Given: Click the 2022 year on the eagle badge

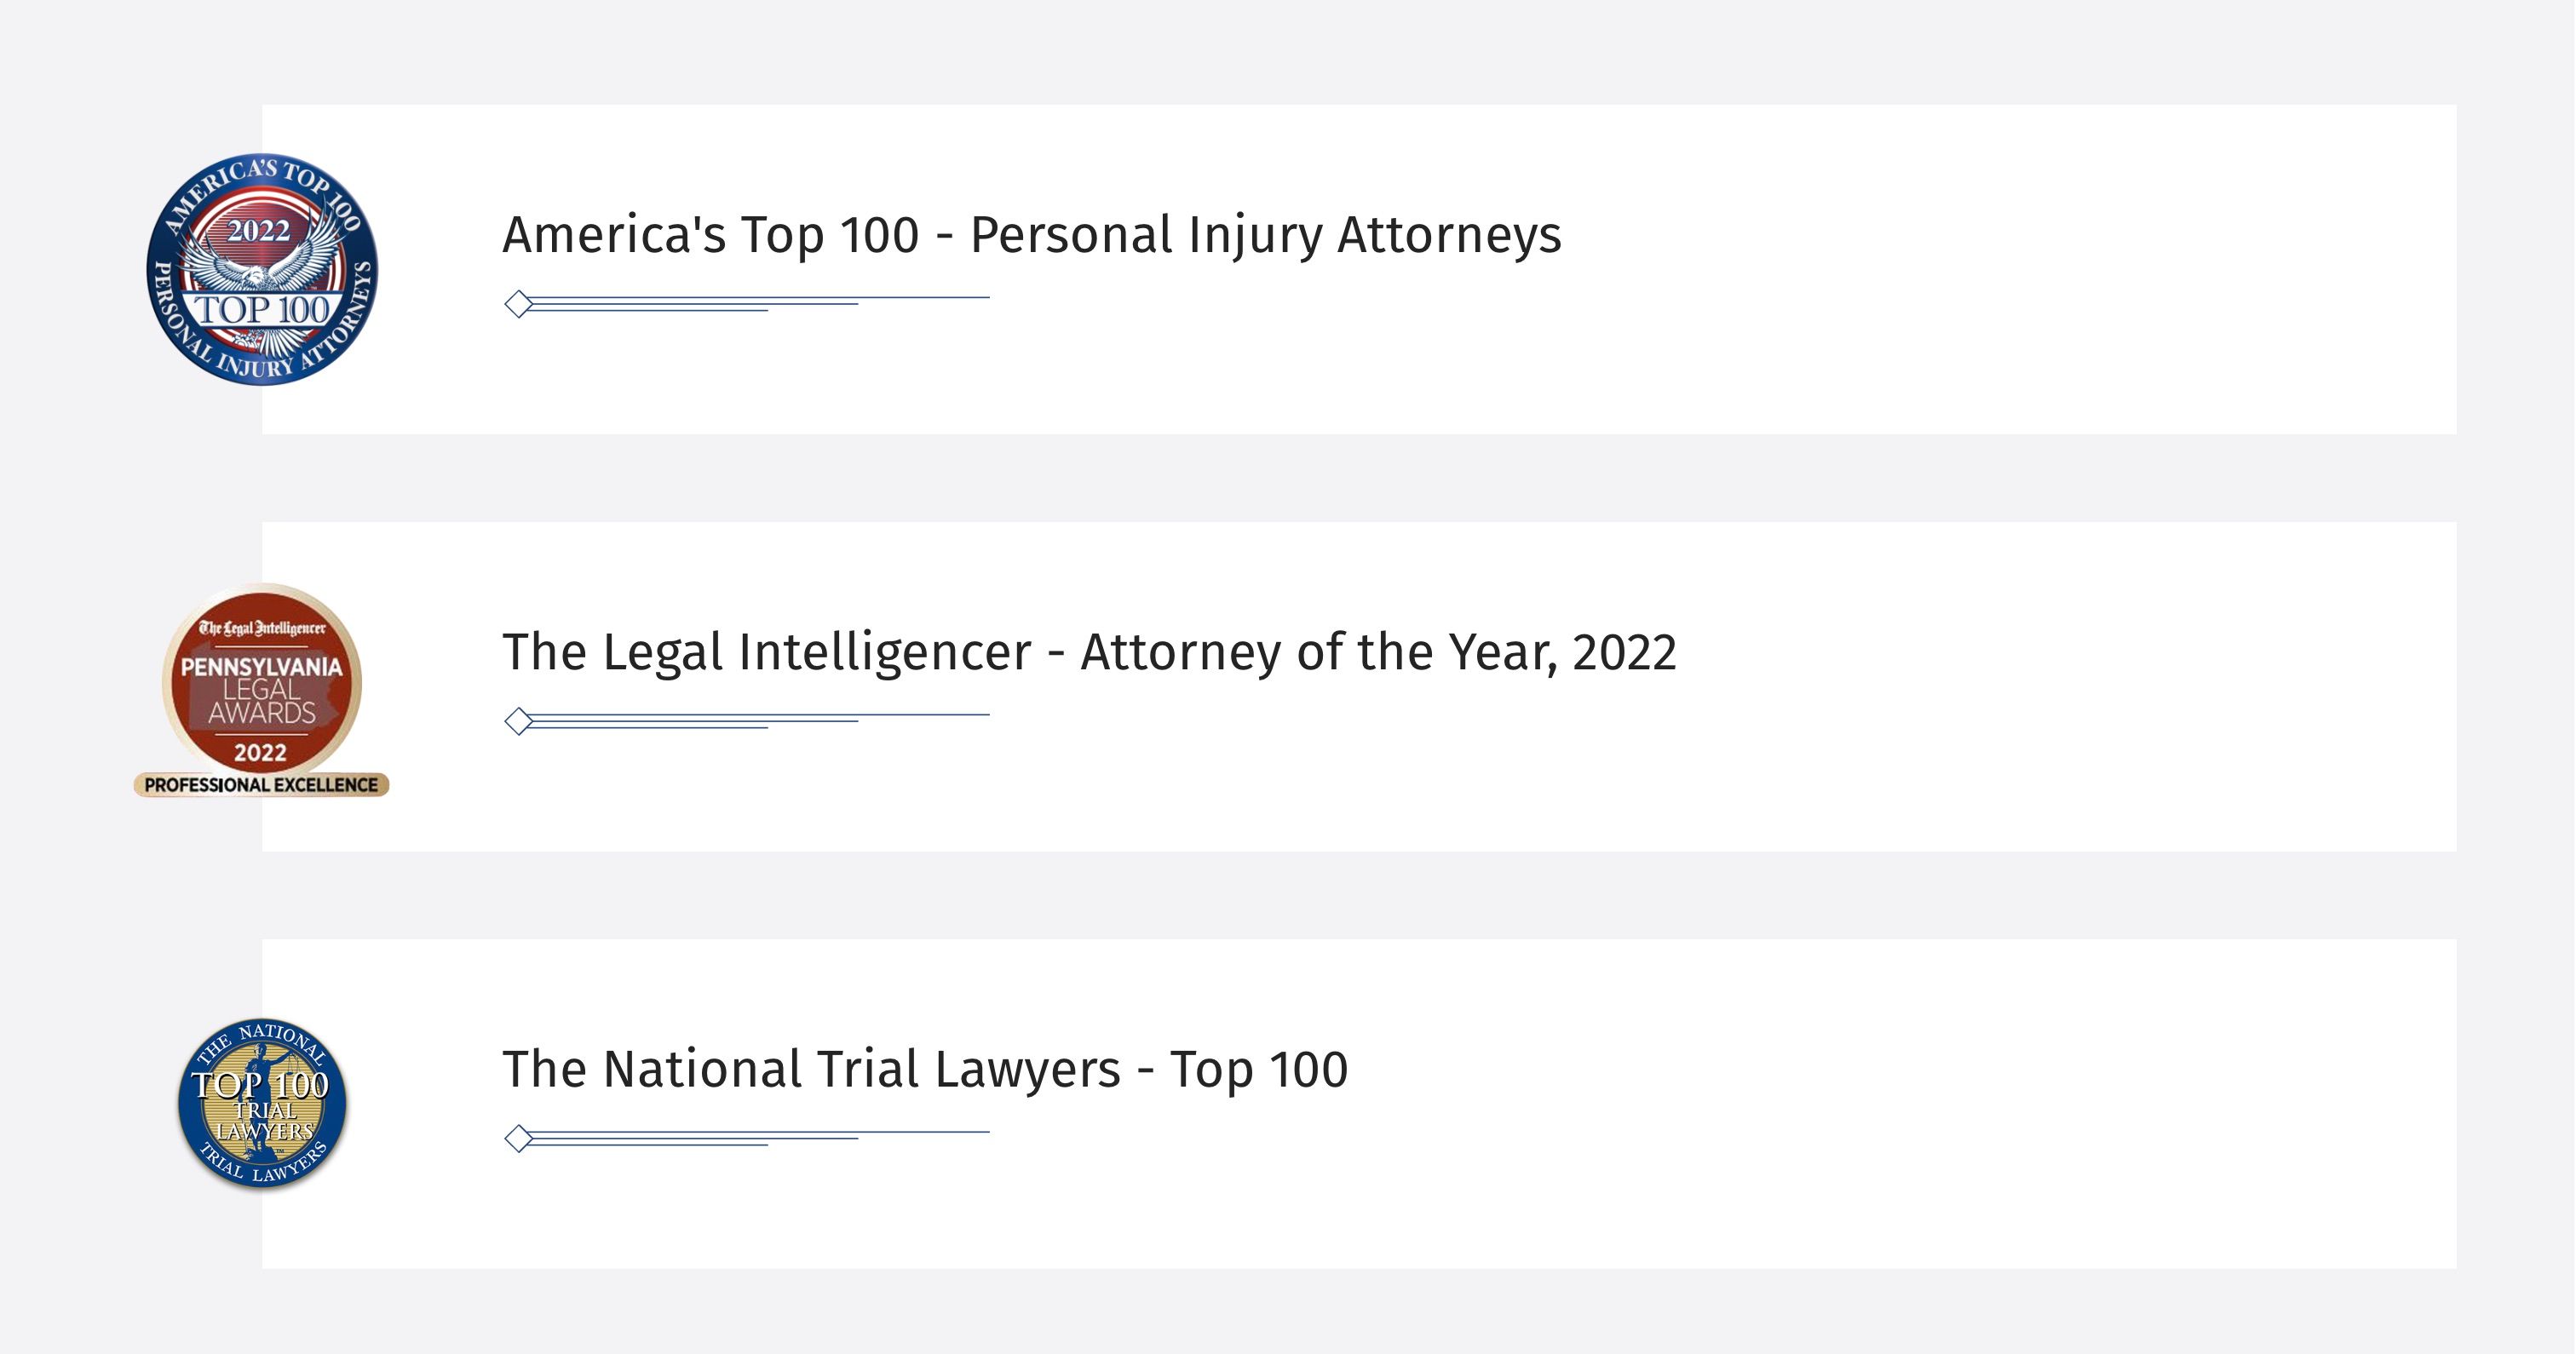Looking at the screenshot, I should tap(258, 231).
